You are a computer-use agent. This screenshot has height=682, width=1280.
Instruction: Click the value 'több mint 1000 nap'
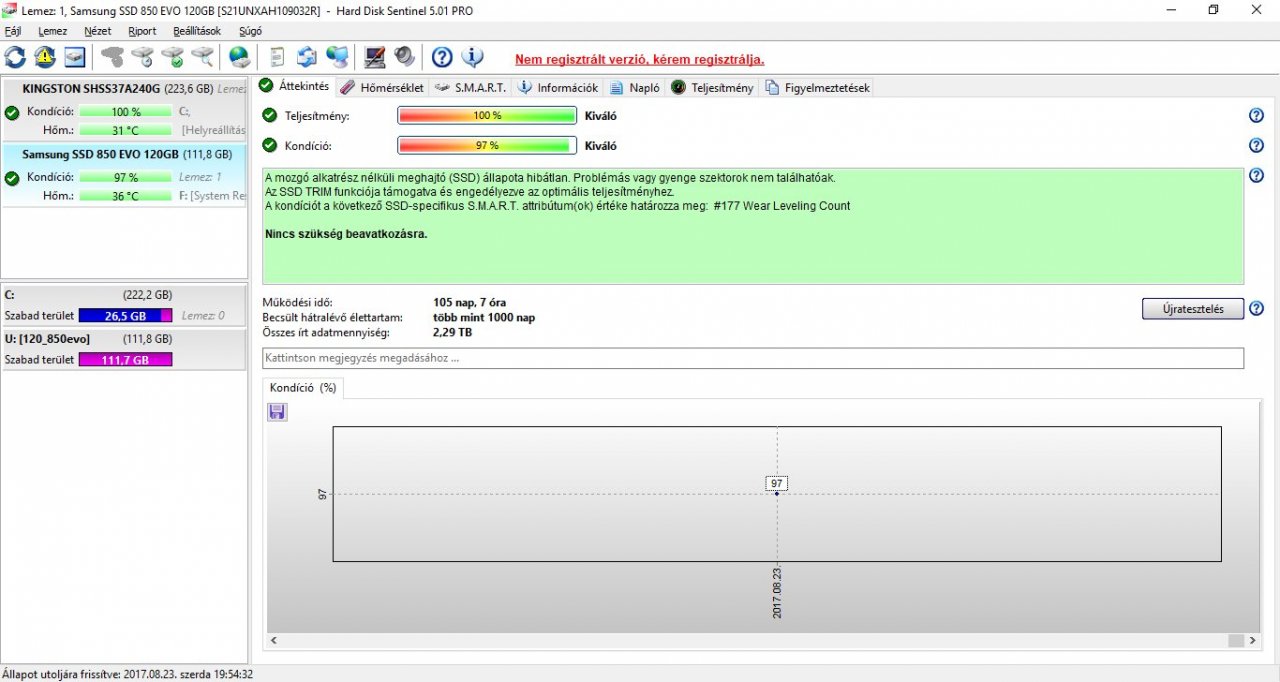pyautogui.click(x=484, y=318)
